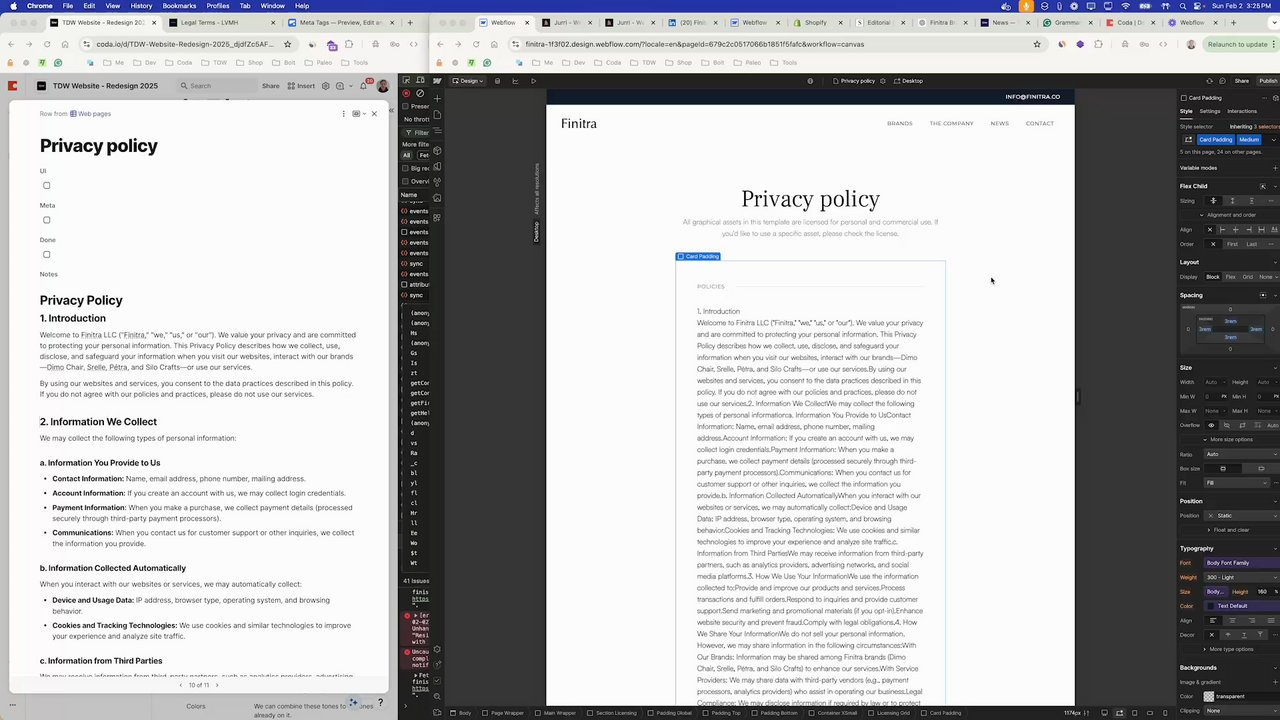The image size is (1280, 720).
Task: Open the Webflow Navigator panel icon
Action: click(x=437, y=132)
